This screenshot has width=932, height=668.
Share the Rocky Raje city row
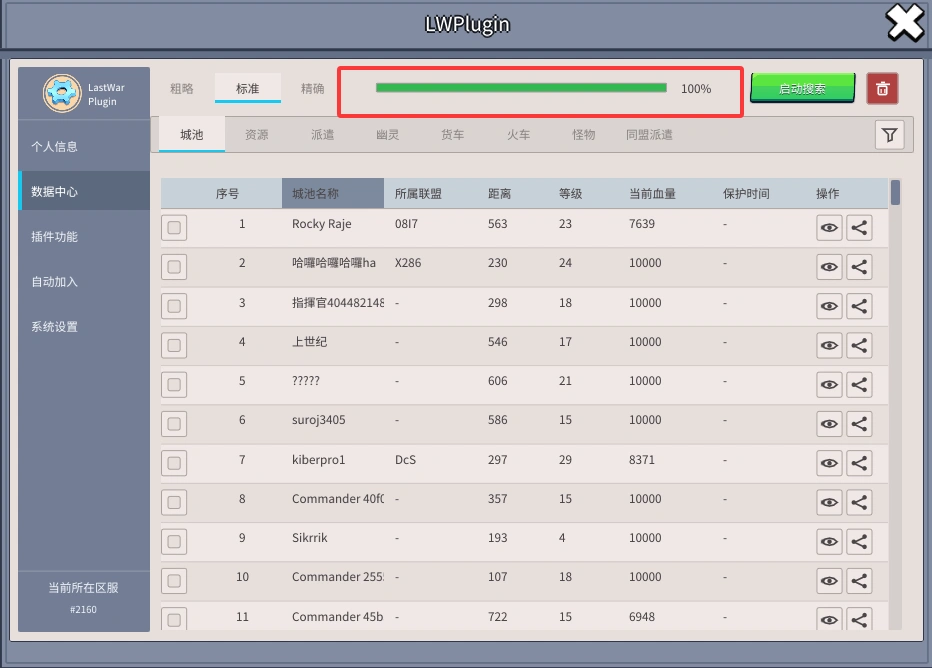pyautogui.click(x=859, y=228)
